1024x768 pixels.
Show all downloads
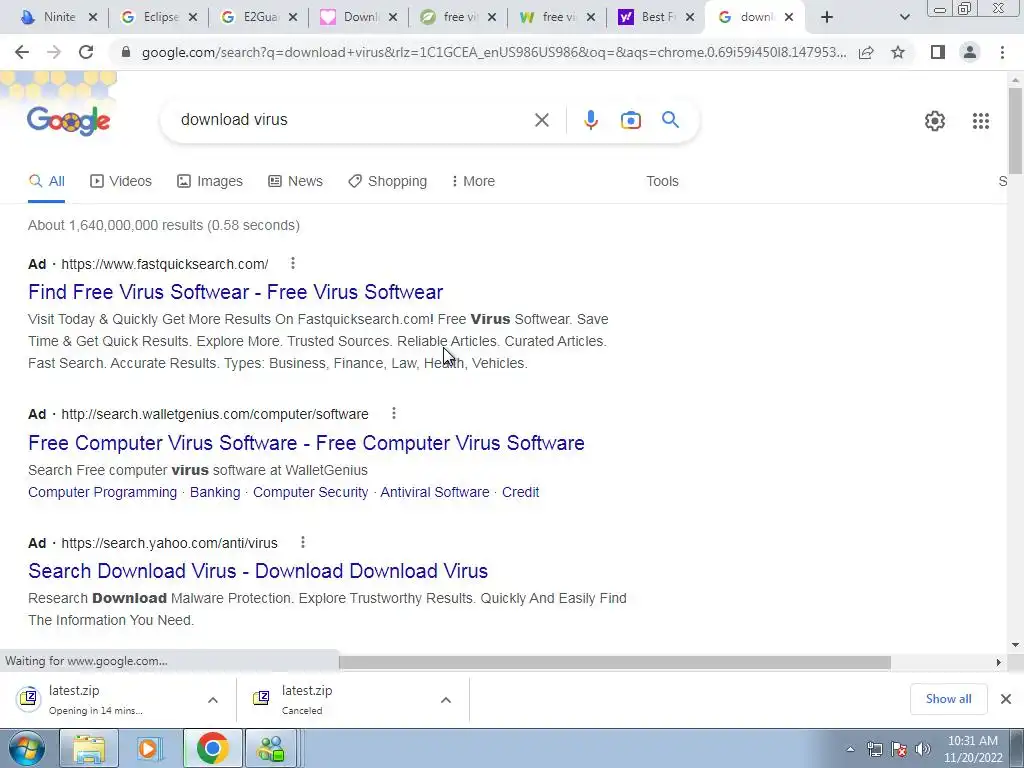(x=948, y=699)
